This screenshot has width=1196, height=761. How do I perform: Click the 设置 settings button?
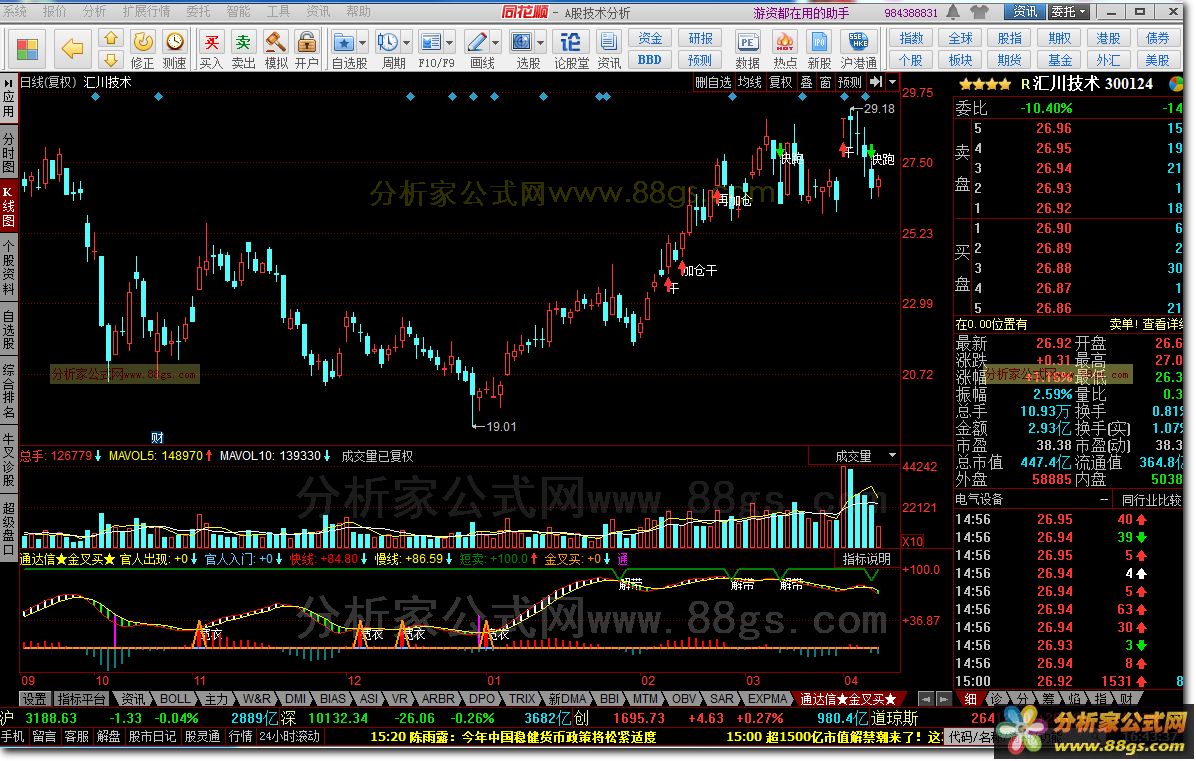click(34, 698)
